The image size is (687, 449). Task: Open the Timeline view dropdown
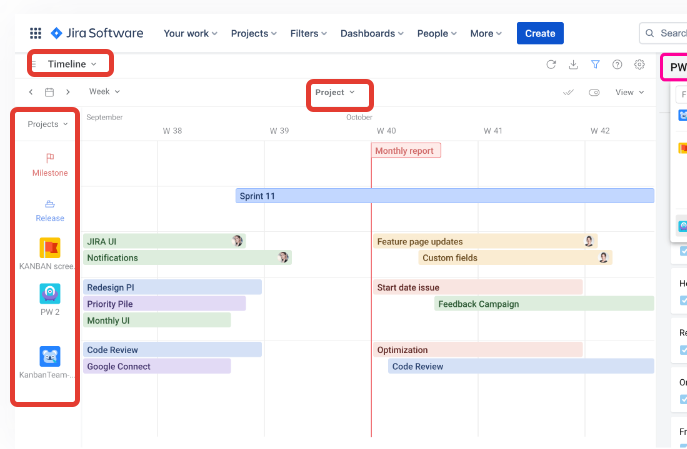(71, 64)
